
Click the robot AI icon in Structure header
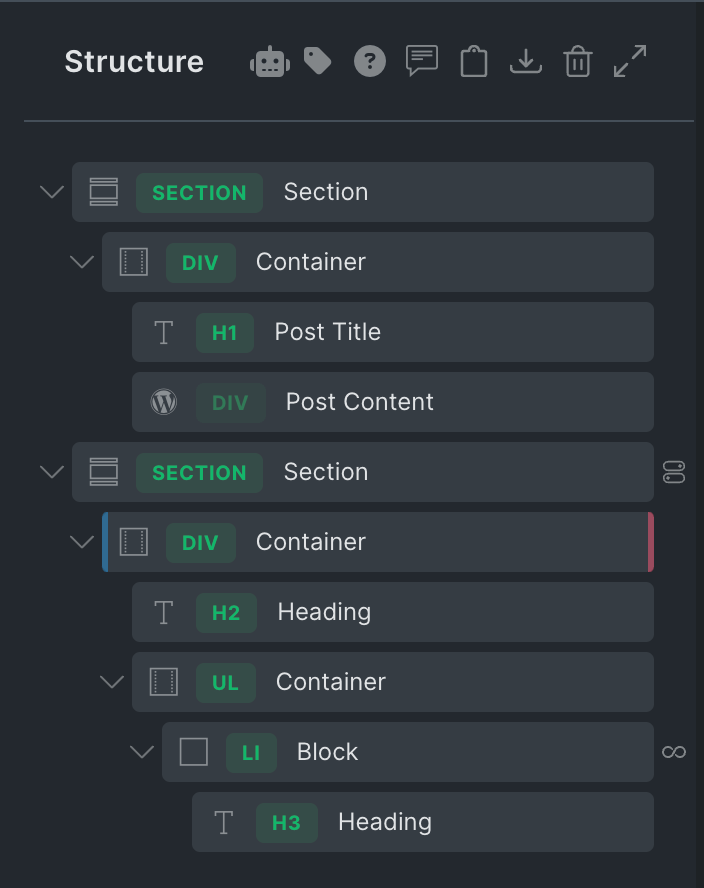[270, 62]
